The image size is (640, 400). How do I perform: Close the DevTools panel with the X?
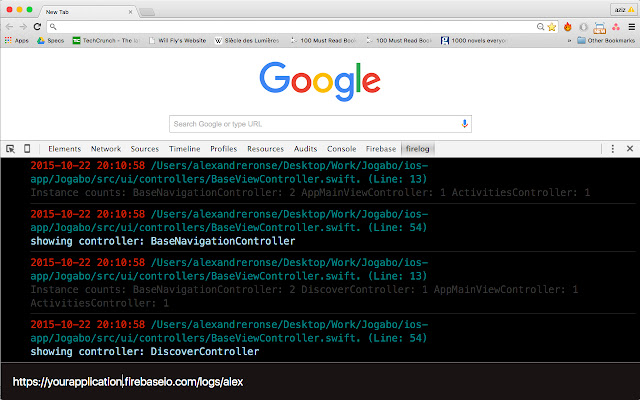click(x=630, y=149)
